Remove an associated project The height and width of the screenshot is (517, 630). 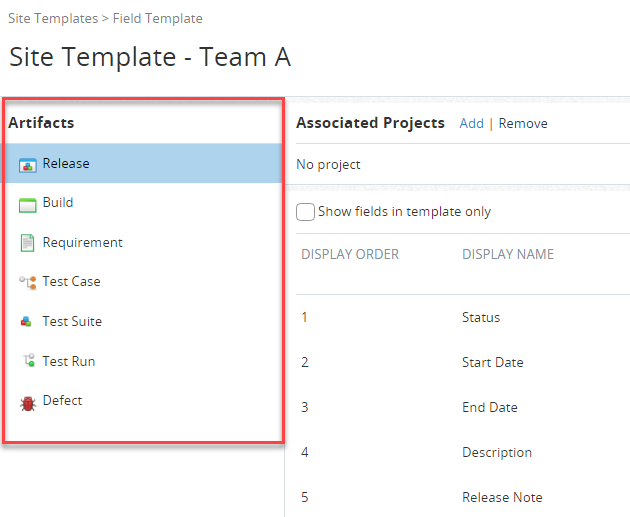click(523, 123)
